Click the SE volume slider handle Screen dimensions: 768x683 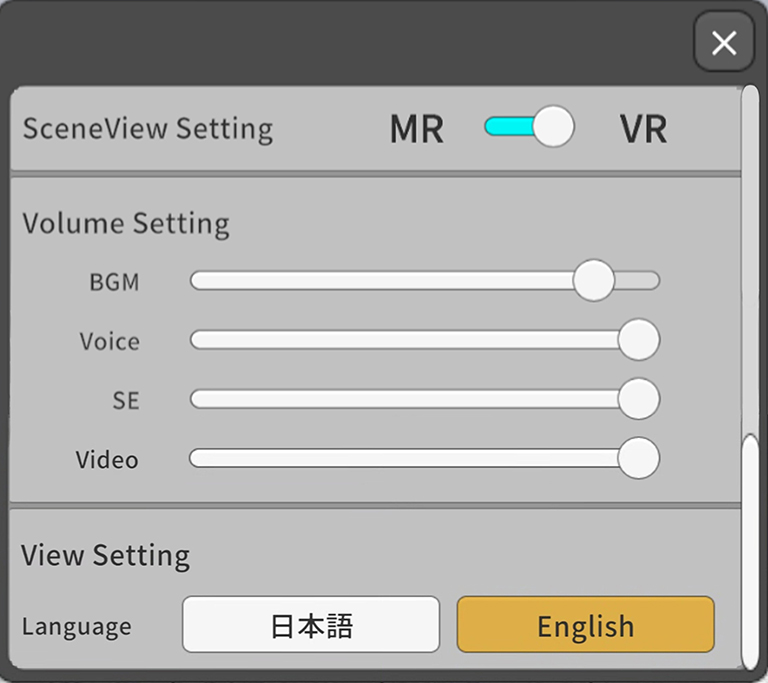coord(638,400)
